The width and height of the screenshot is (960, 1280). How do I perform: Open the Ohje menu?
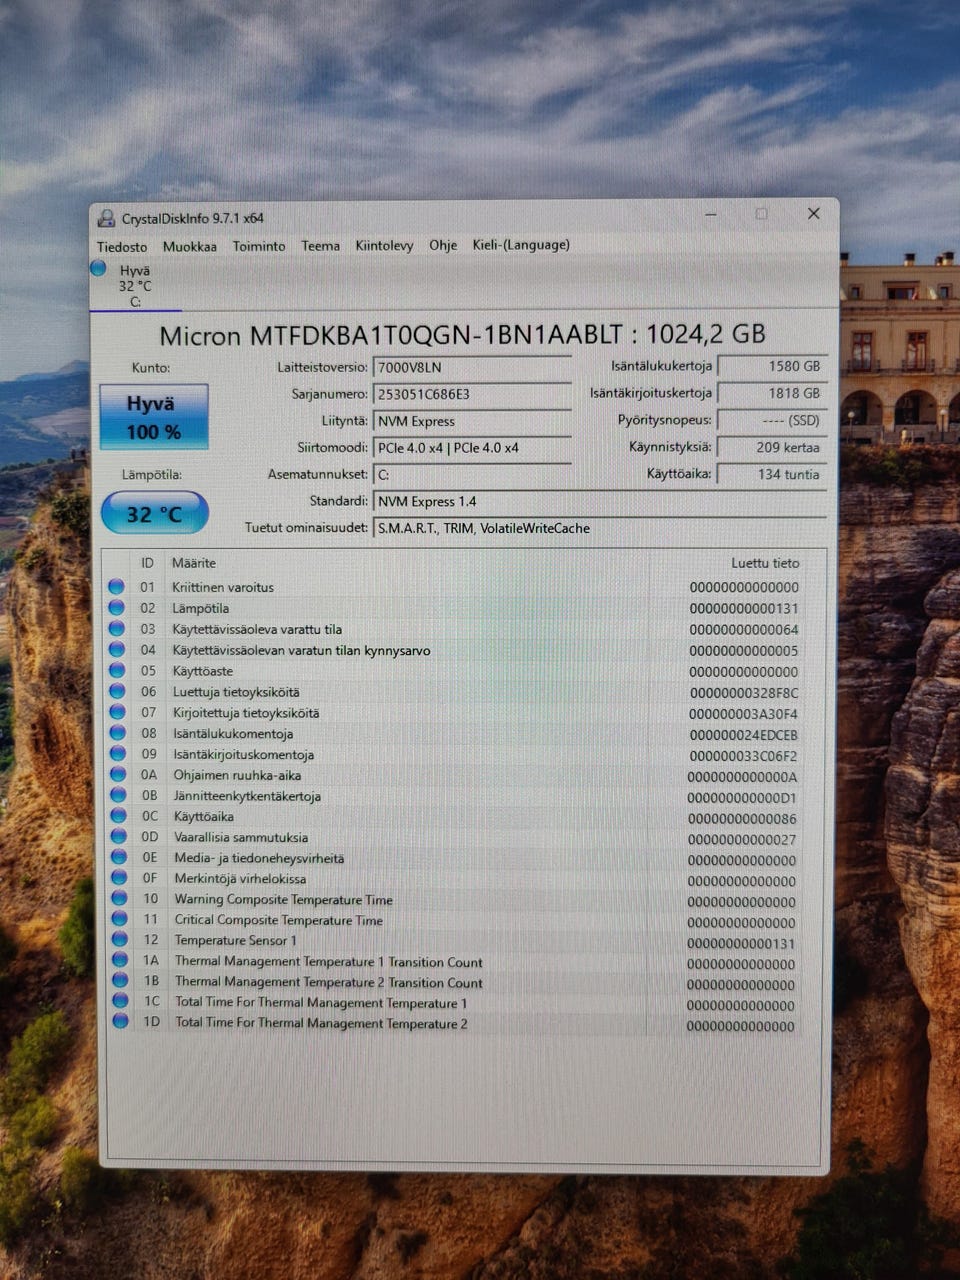(x=443, y=245)
